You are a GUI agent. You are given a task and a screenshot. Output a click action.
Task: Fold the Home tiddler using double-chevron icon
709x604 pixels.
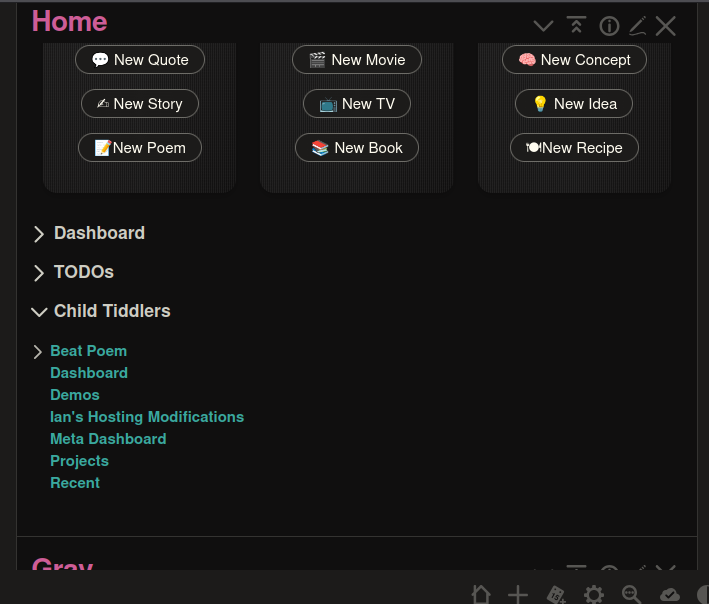576,26
